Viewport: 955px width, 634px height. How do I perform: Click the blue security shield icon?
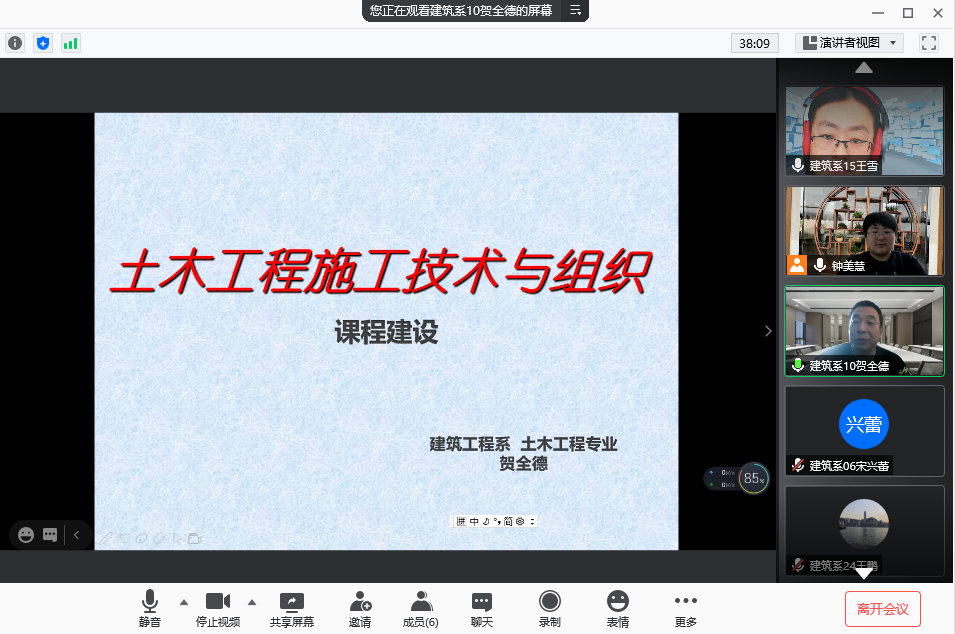(x=42, y=43)
